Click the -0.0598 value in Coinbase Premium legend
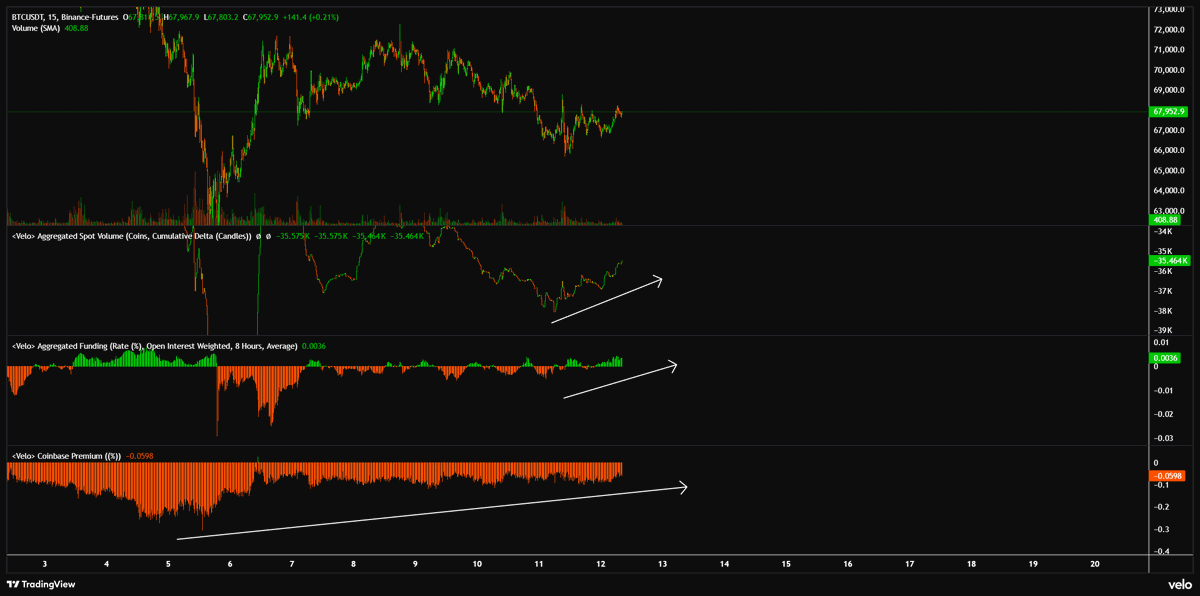Viewport: 1200px width, 596px height. [x=139, y=456]
